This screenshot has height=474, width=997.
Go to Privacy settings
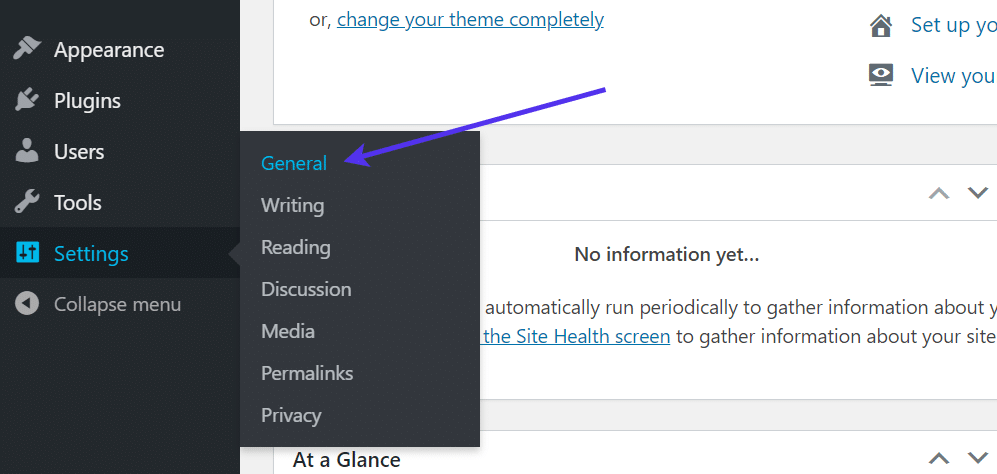click(x=291, y=416)
